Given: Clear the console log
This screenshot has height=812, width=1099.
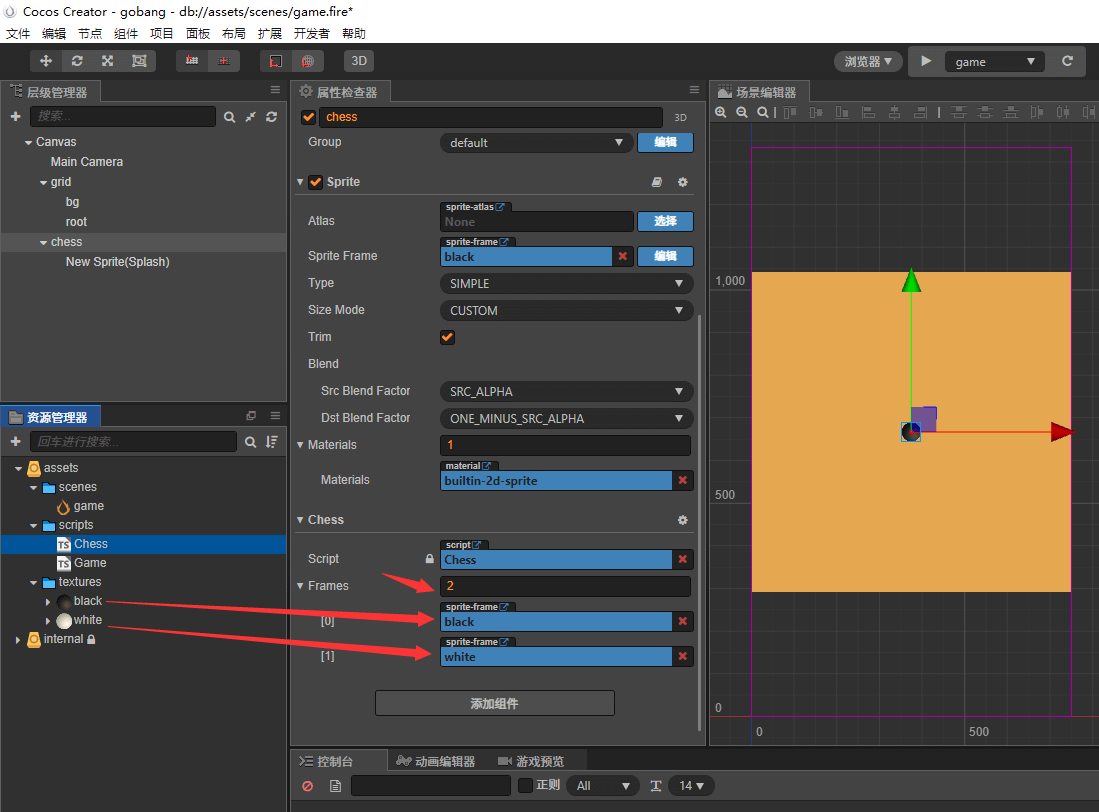Looking at the screenshot, I should coord(308,786).
